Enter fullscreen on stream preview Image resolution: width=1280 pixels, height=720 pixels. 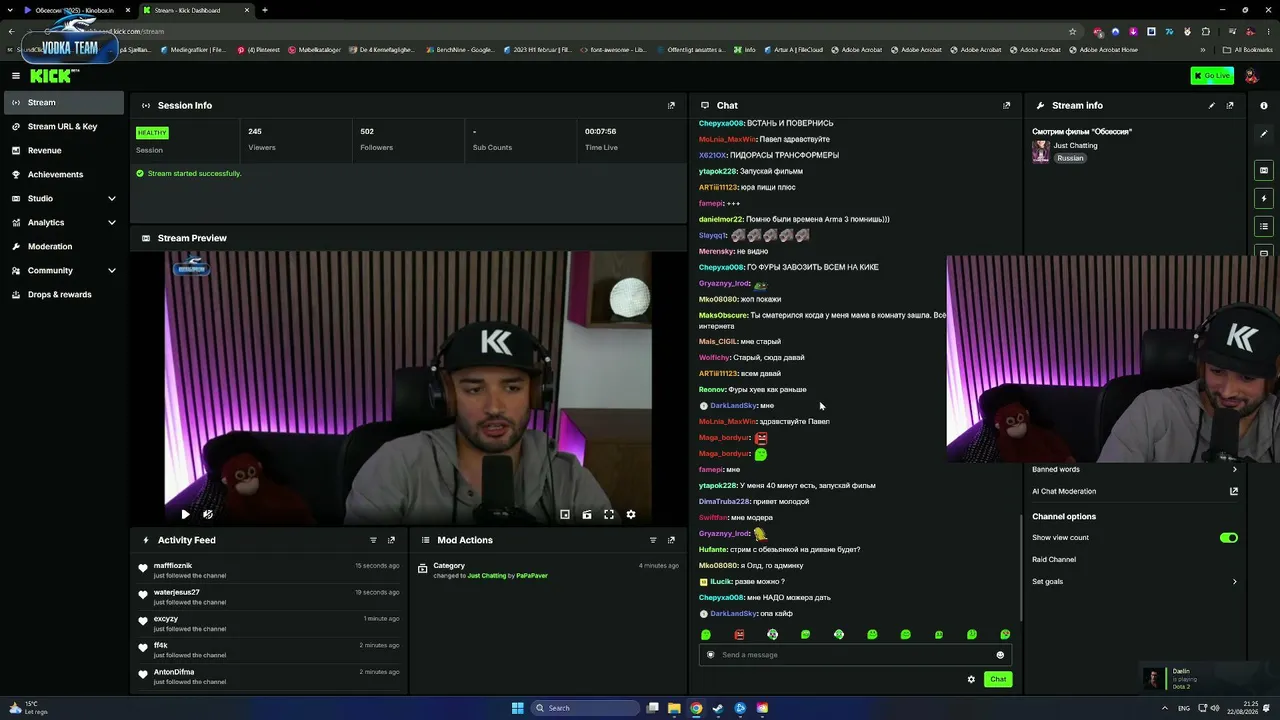(609, 514)
